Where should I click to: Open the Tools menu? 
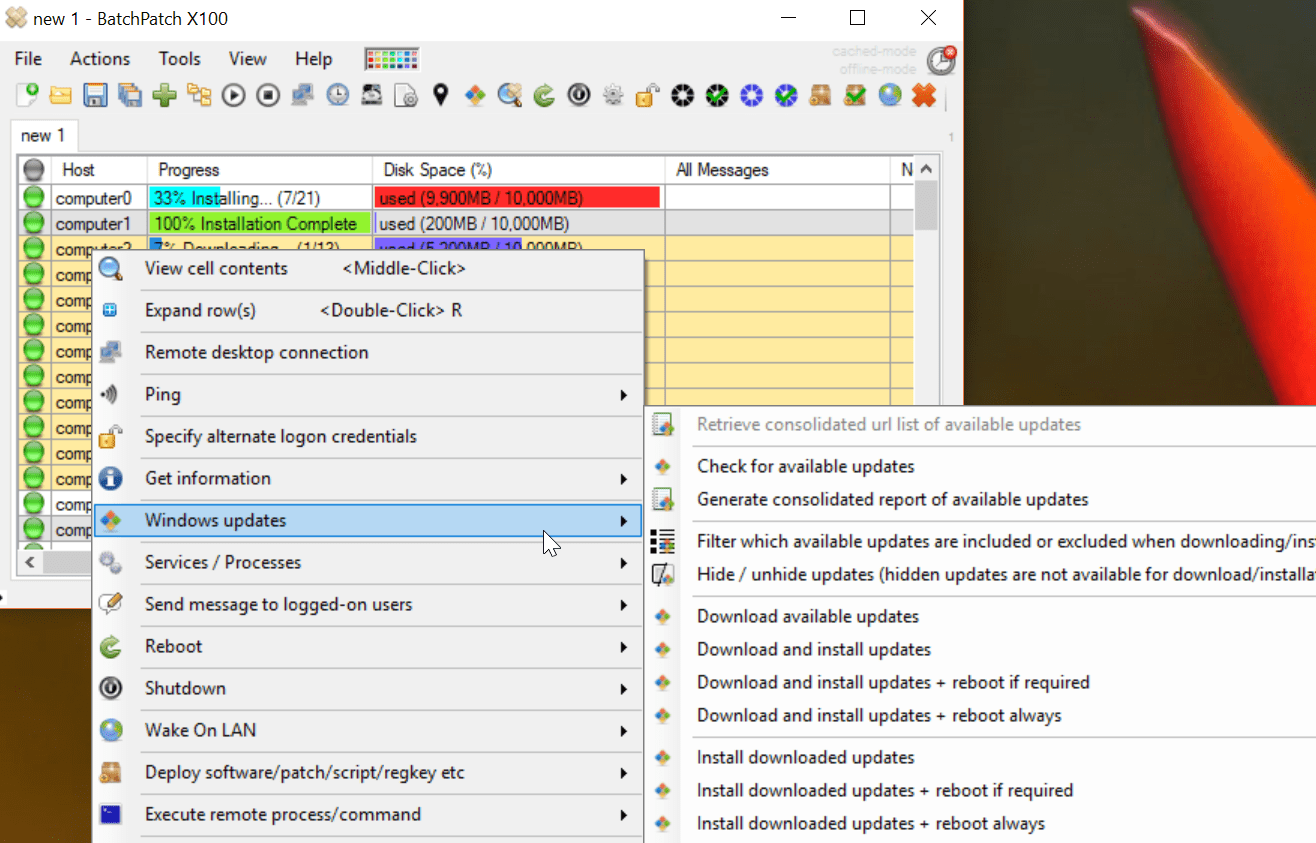(x=180, y=59)
